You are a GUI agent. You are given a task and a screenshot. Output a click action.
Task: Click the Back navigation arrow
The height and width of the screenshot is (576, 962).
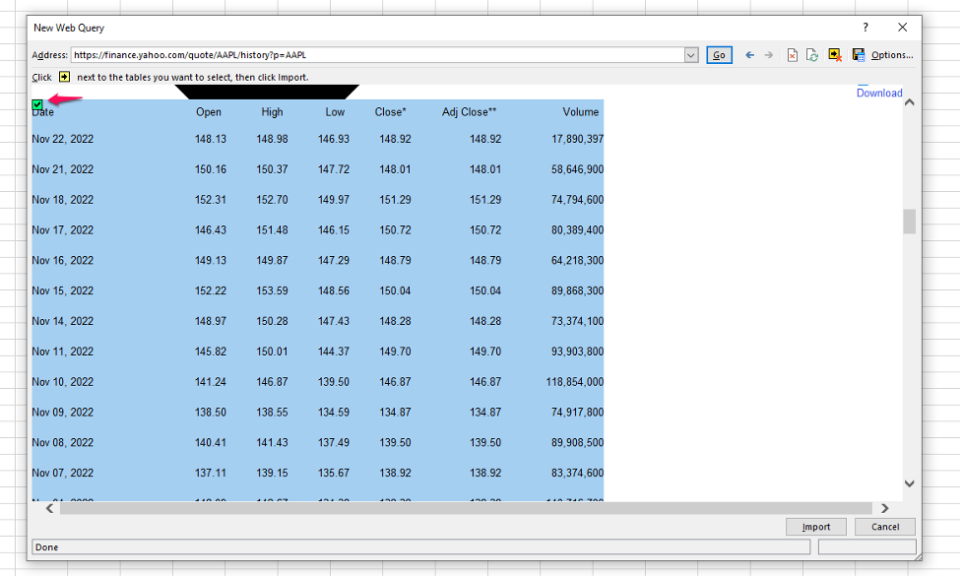point(749,55)
